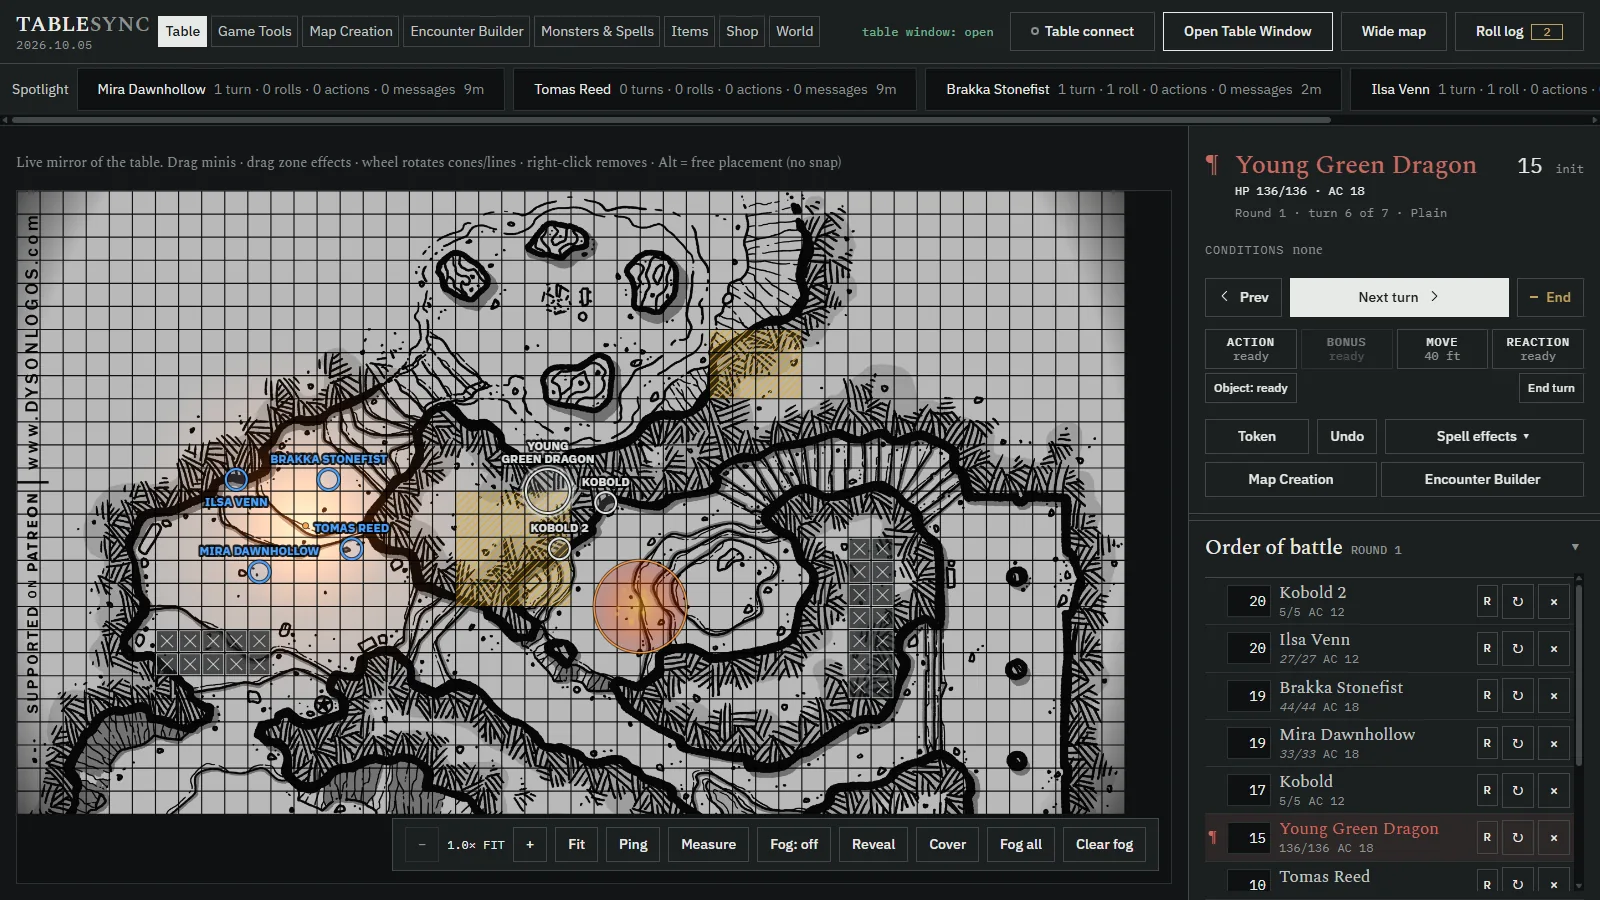Viewport: 1600px width, 900px height.
Task: Open the Spell effects dropdown
Action: point(1484,436)
